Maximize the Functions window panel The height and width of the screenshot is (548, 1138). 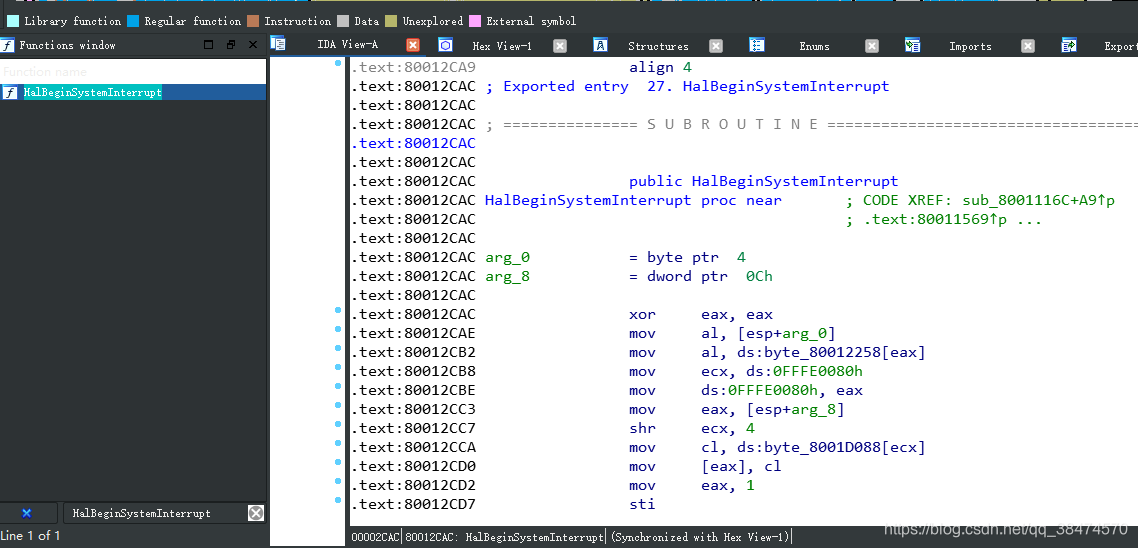click(x=209, y=45)
